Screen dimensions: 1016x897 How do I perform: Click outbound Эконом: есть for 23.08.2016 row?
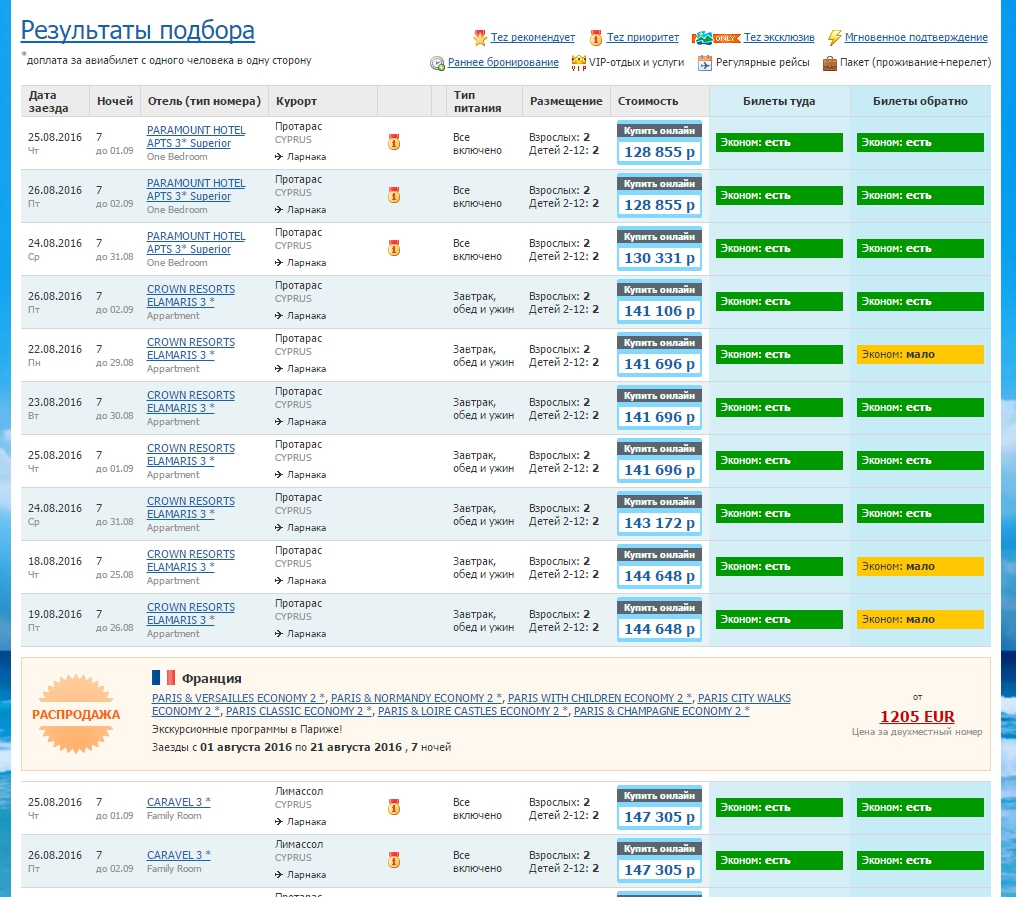tap(779, 408)
